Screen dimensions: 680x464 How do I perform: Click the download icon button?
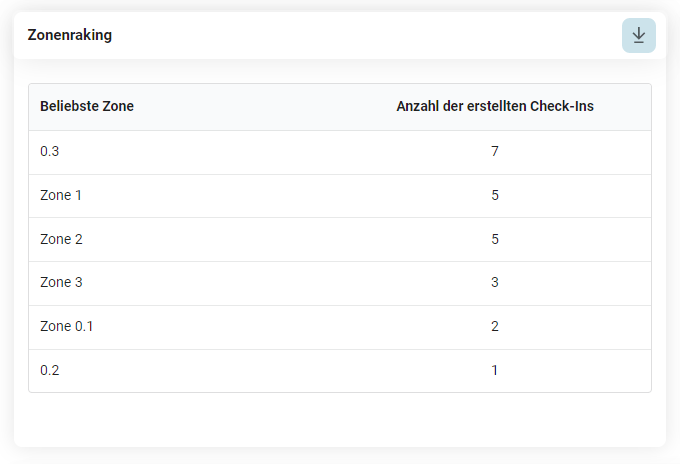(x=638, y=35)
